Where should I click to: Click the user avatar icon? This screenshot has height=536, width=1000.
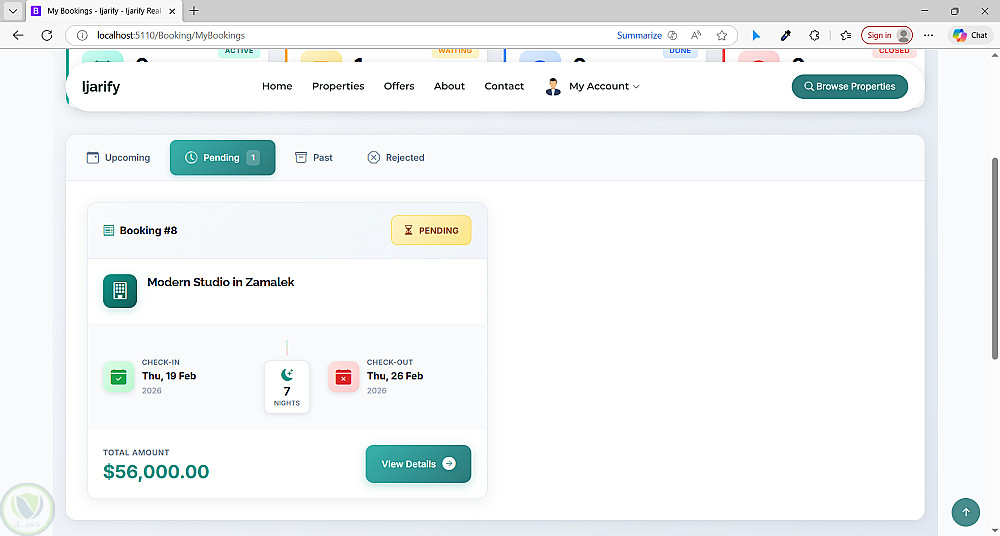553,86
